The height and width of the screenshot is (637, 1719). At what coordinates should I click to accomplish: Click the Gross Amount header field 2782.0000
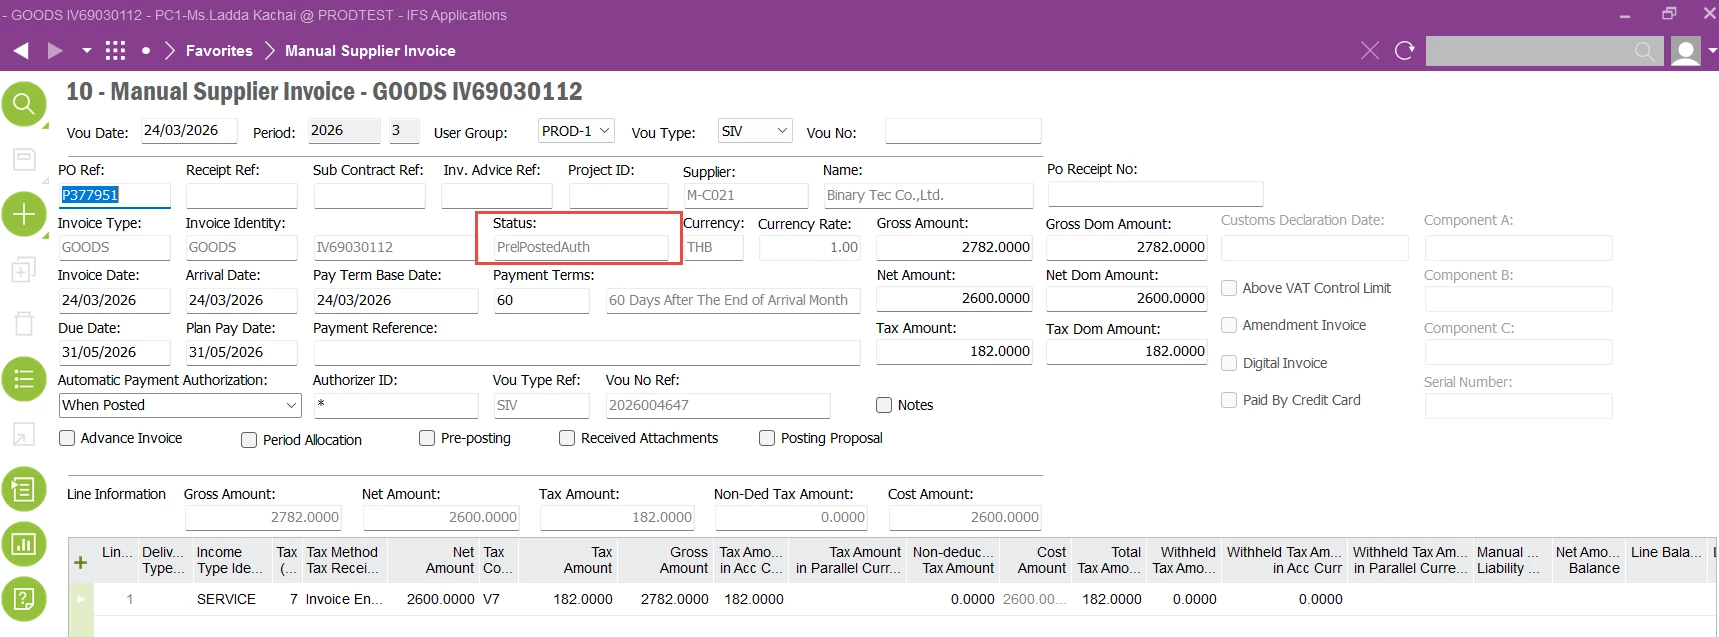(x=955, y=247)
